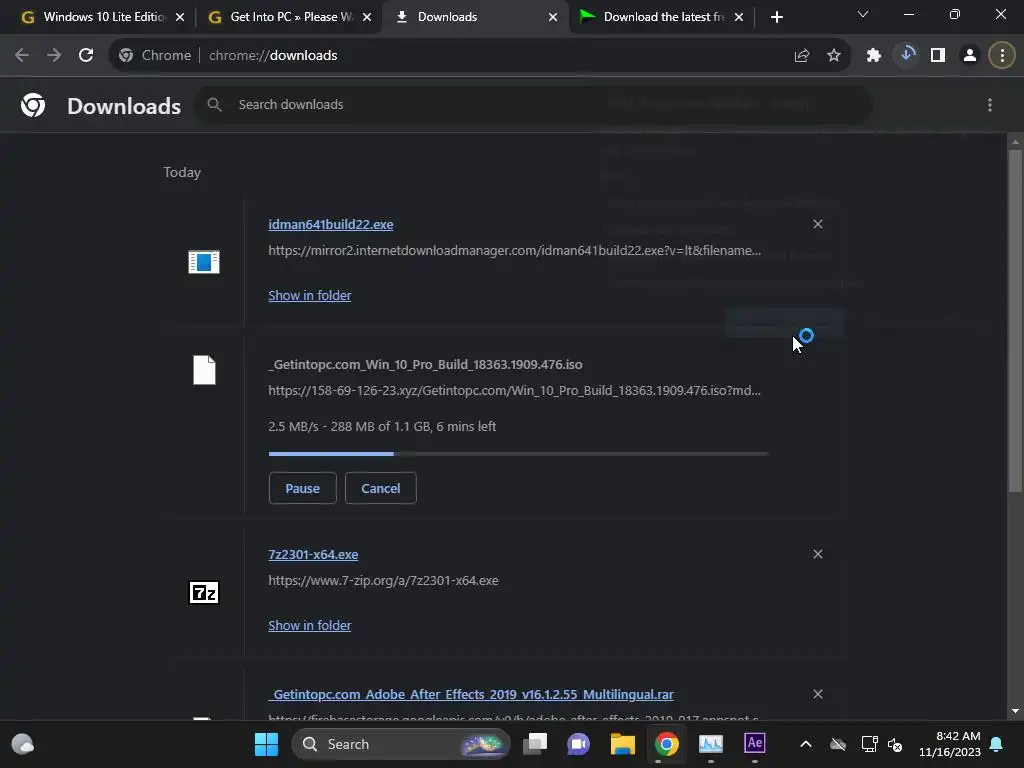Click the ISO download source URL
Viewport: 1024px width, 768px height.
click(515, 391)
